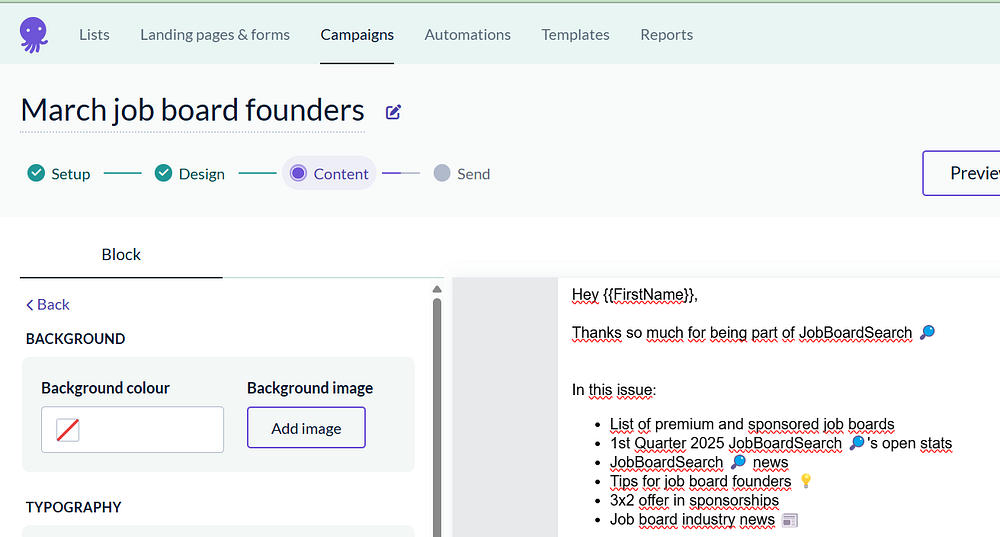Click the Background colour input field

point(150,430)
